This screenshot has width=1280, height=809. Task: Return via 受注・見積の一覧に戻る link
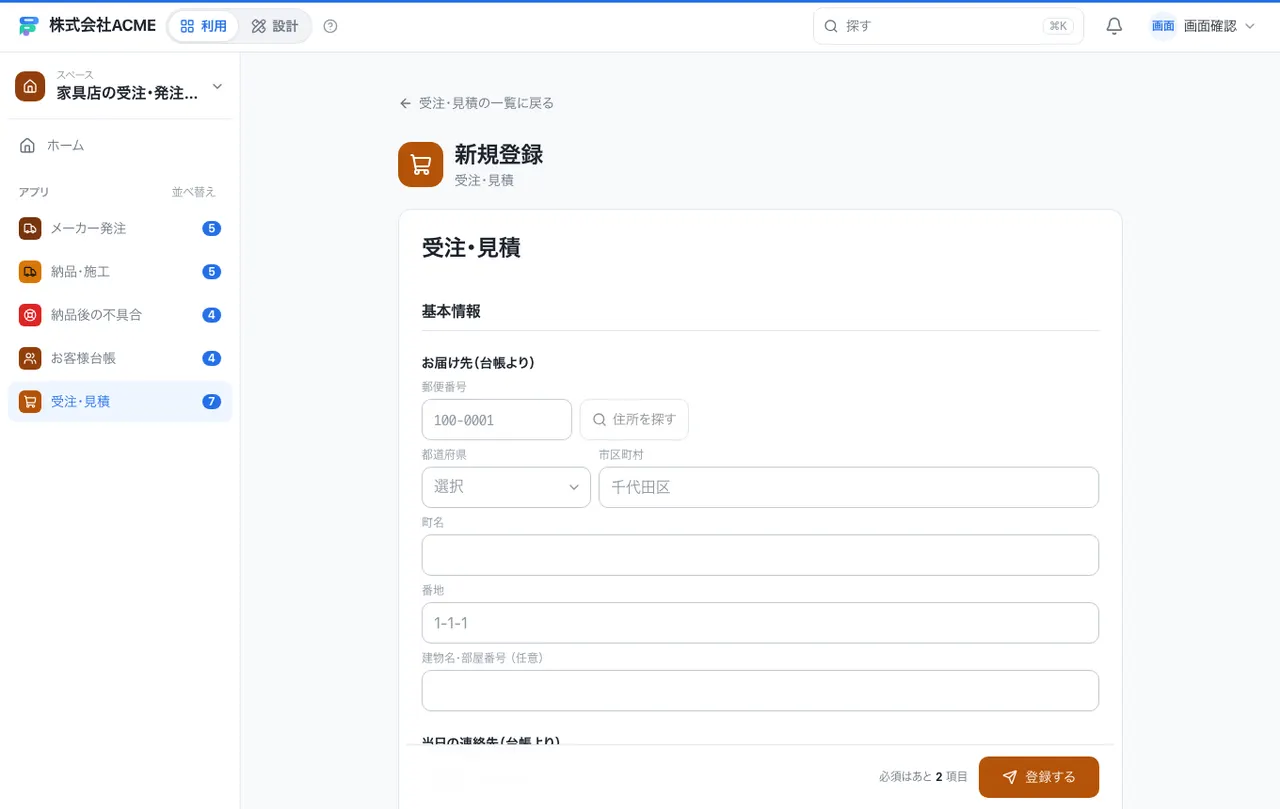point(476,103)
